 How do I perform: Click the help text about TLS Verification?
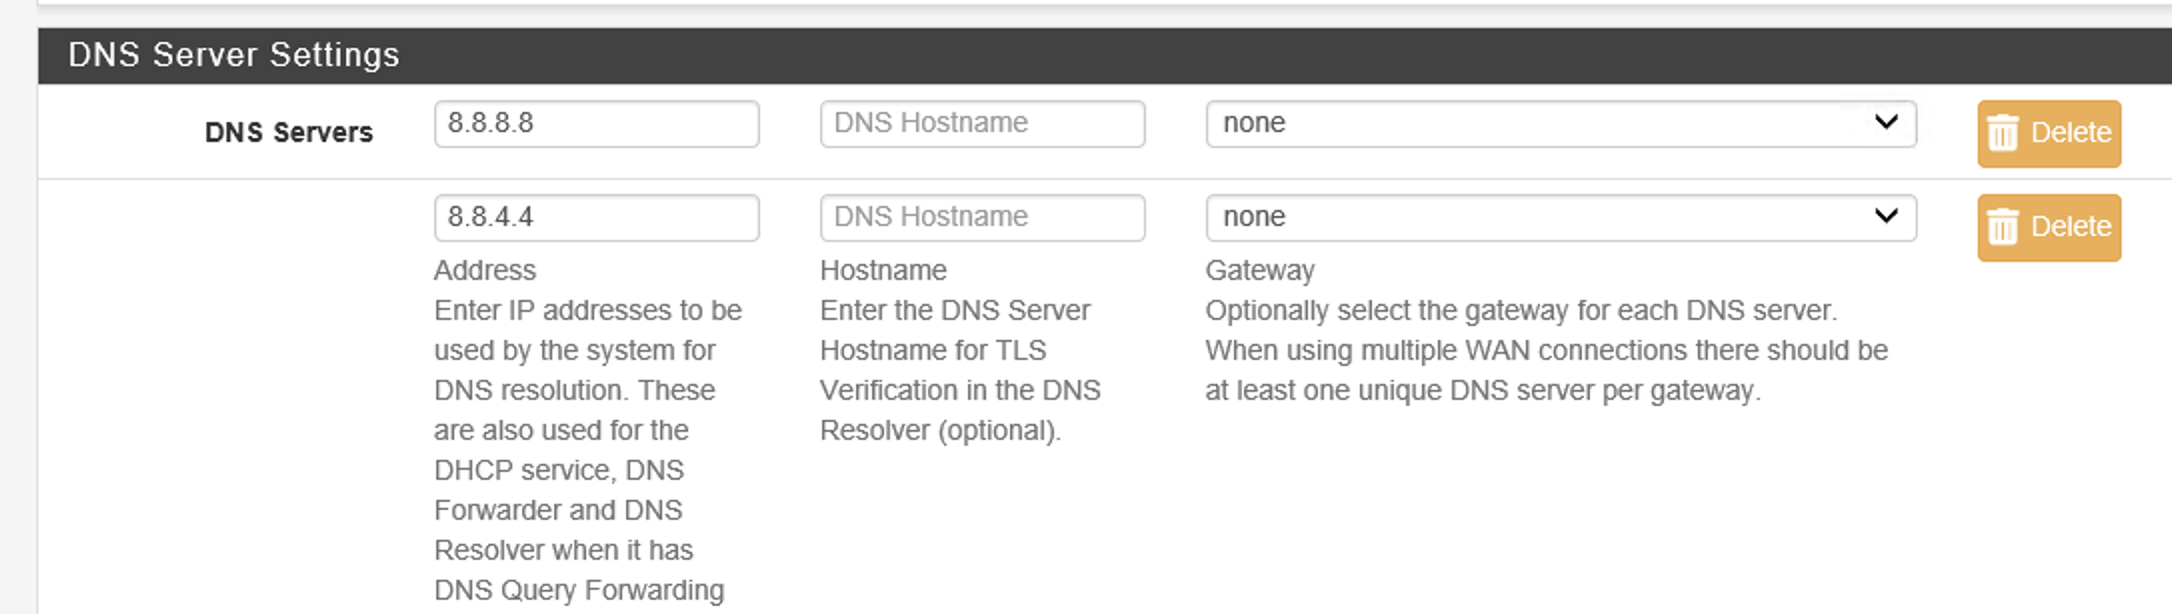(959, 390)
